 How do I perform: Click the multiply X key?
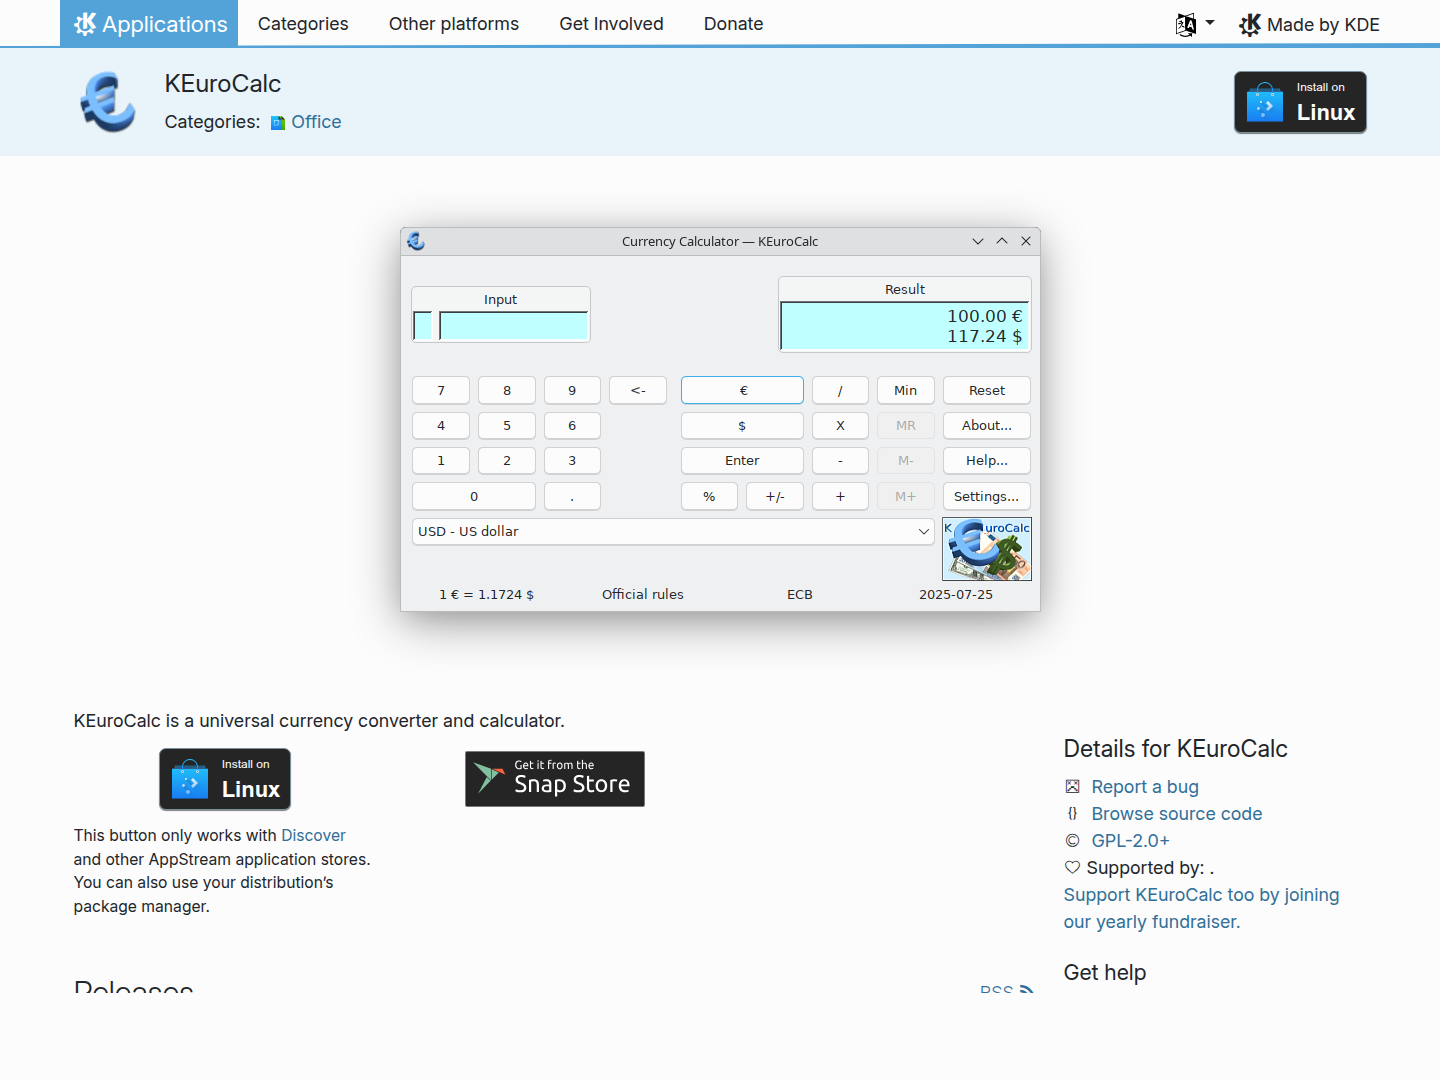click(840, 426)
